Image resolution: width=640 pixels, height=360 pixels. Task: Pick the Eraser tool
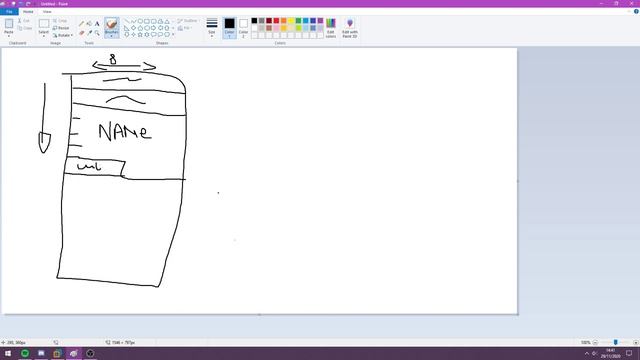(82, 33)
